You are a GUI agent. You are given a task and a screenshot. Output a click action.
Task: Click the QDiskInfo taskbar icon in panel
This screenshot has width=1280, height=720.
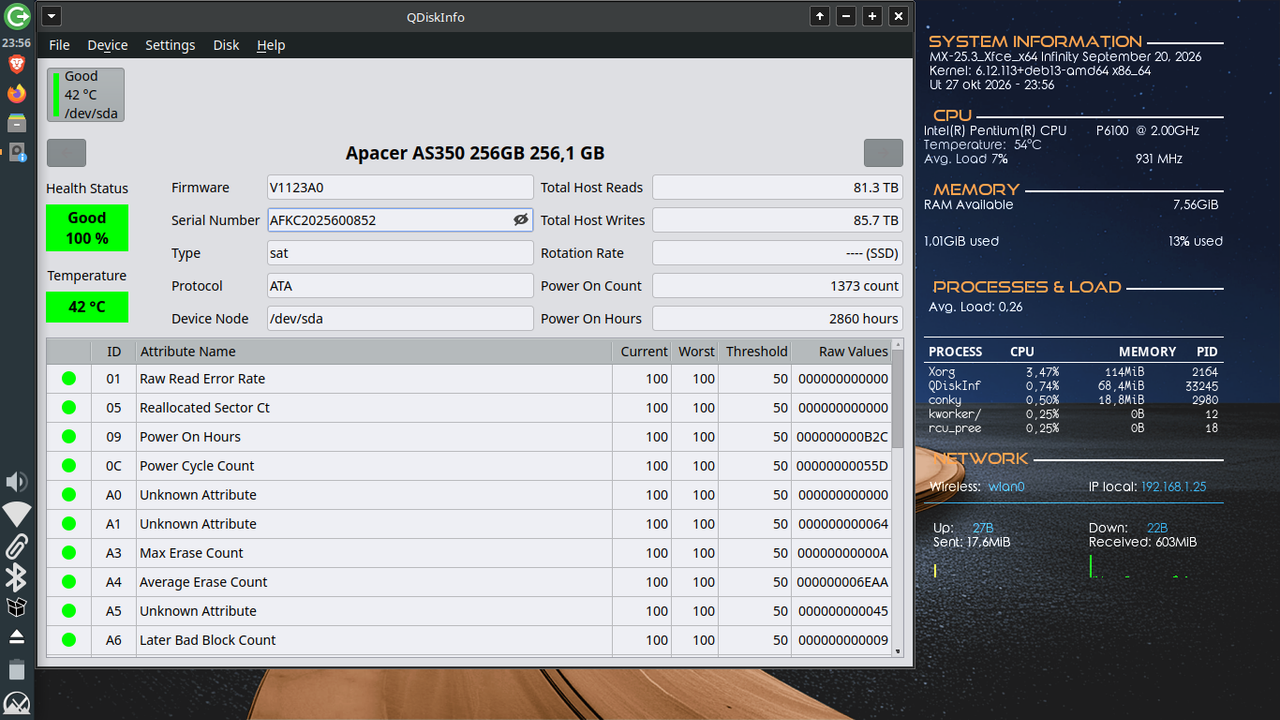point(17,152)
